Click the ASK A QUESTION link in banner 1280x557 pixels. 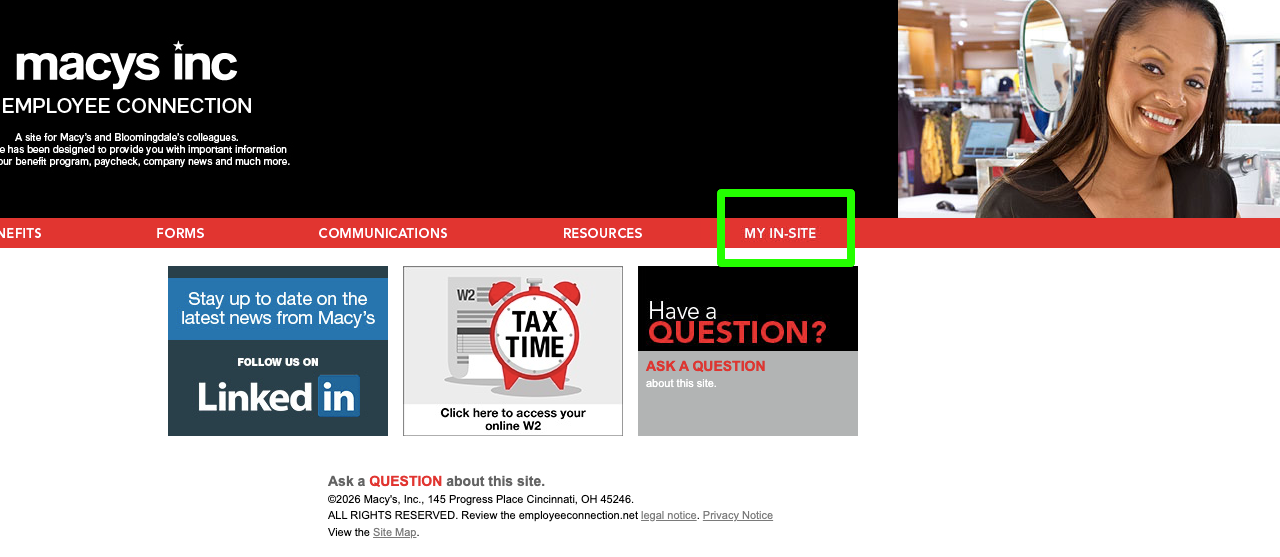706,366
